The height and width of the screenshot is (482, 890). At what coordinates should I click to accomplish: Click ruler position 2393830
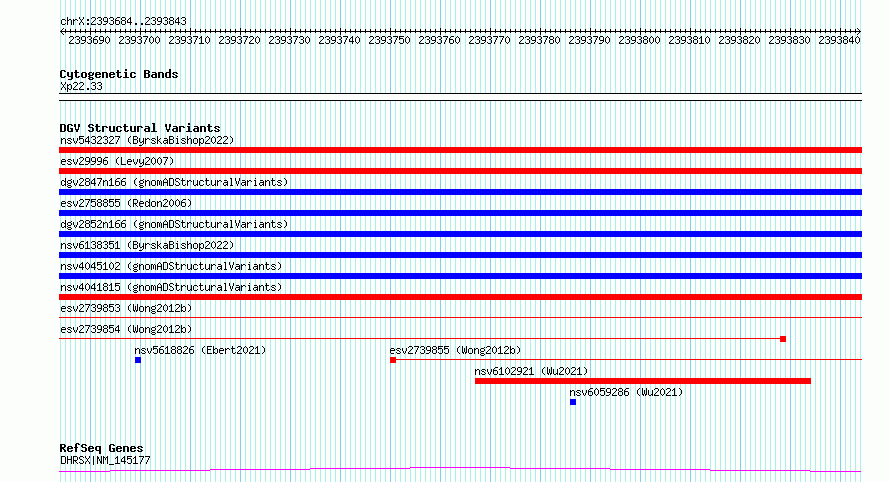click(x=789, y=40)
